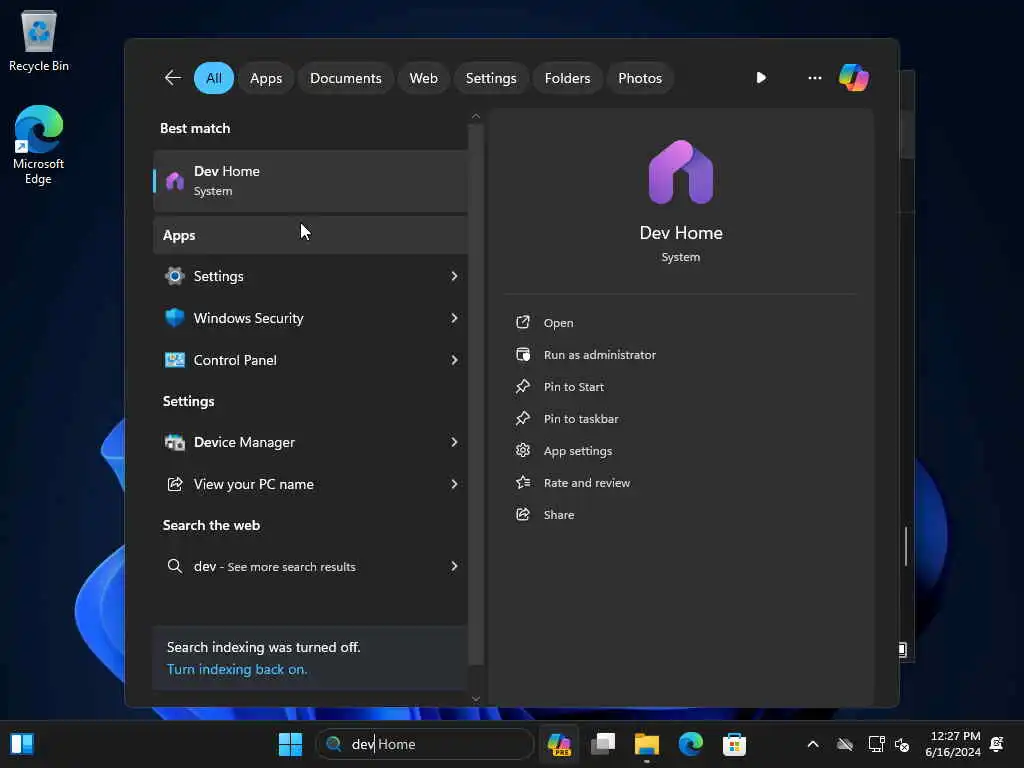Open the Widgets icon on the taskbar

click(x=22, y=744)
